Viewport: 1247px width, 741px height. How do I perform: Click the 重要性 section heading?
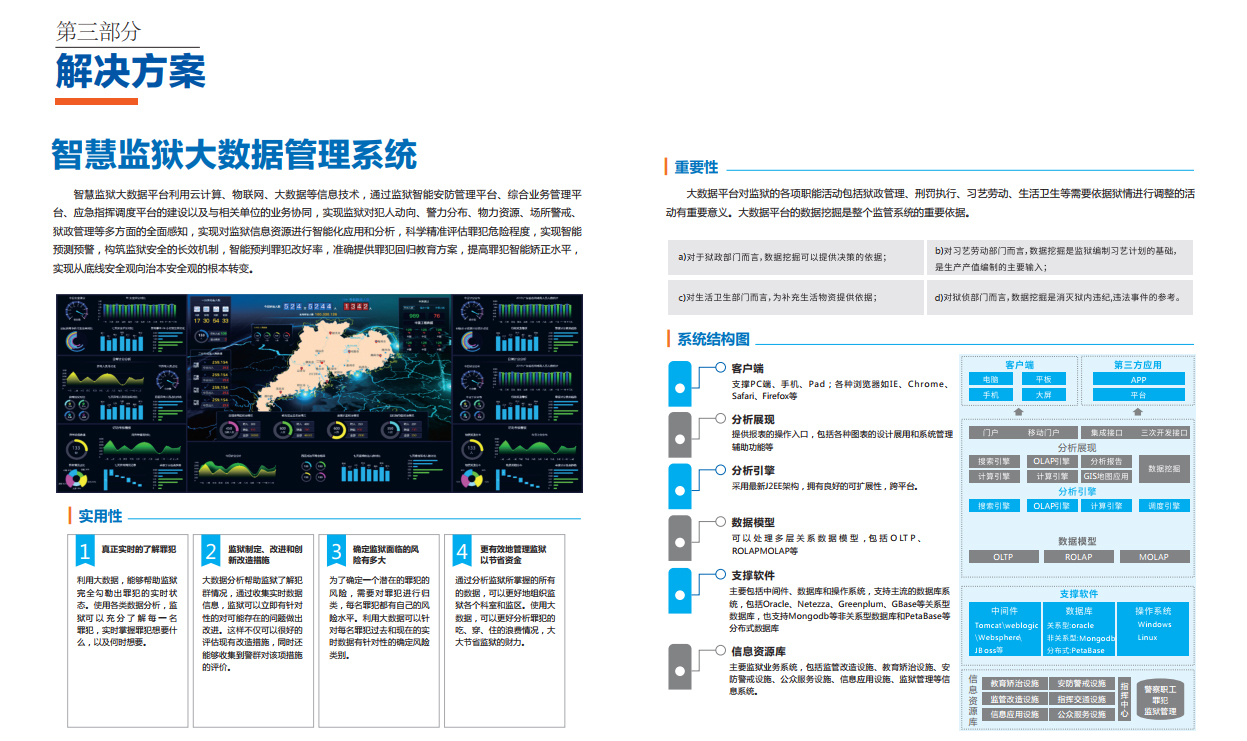pyautogui.click(x=696, y=167)
